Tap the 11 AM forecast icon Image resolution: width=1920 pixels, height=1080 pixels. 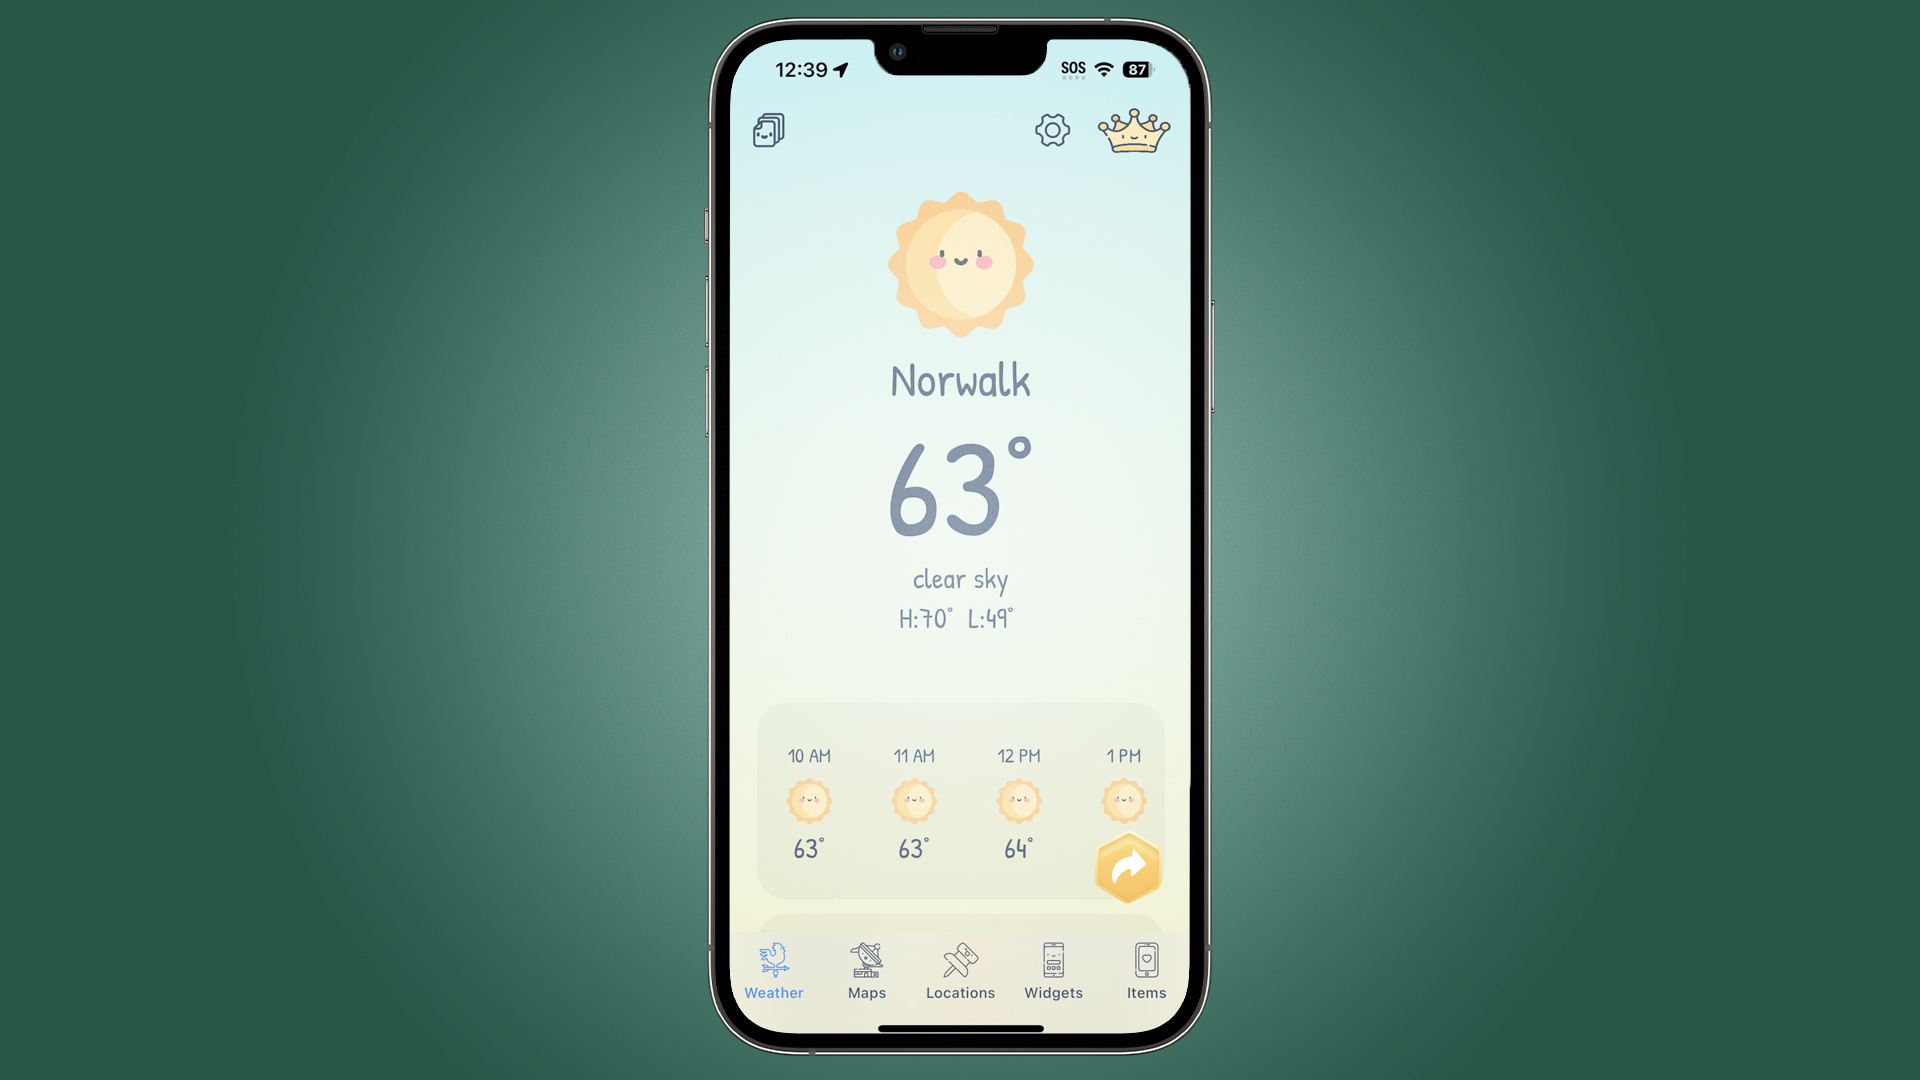[x=914, y=800]
